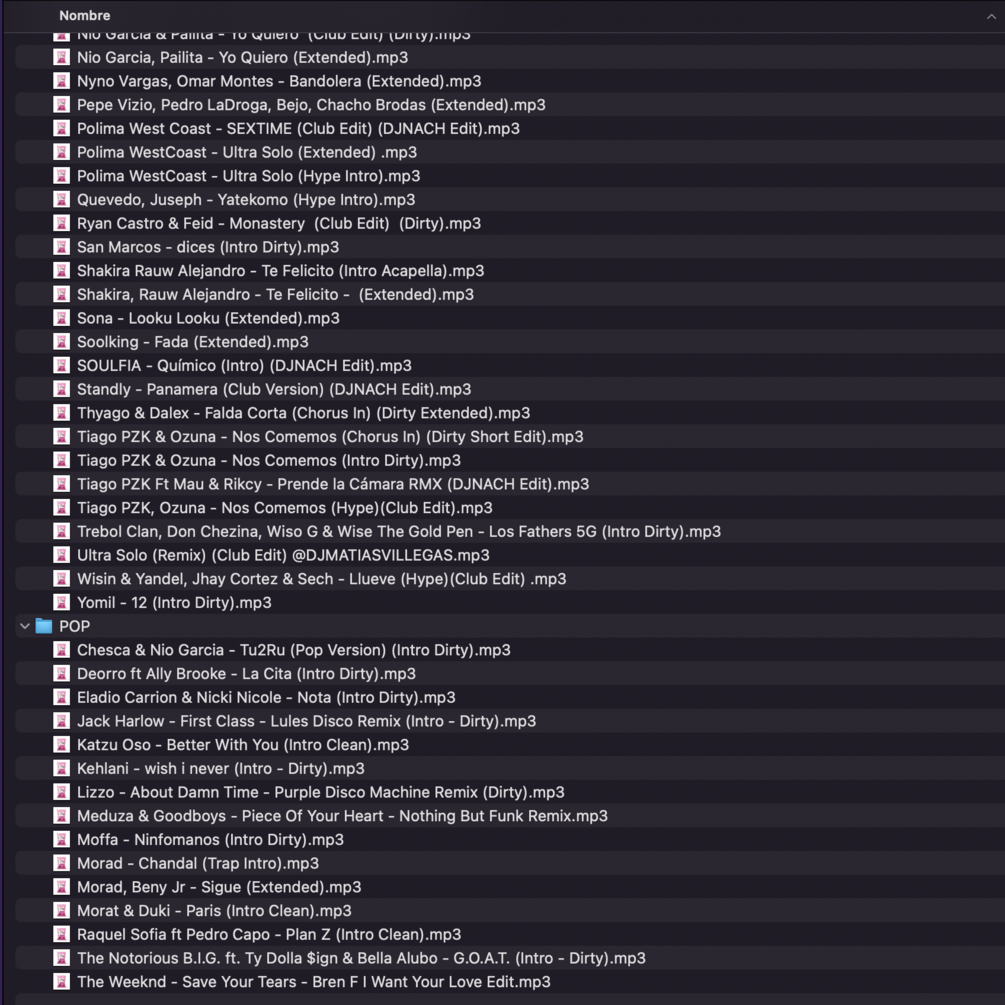
Task: Click mp3 icon of Standly Panamera
Action: [62, 390]
